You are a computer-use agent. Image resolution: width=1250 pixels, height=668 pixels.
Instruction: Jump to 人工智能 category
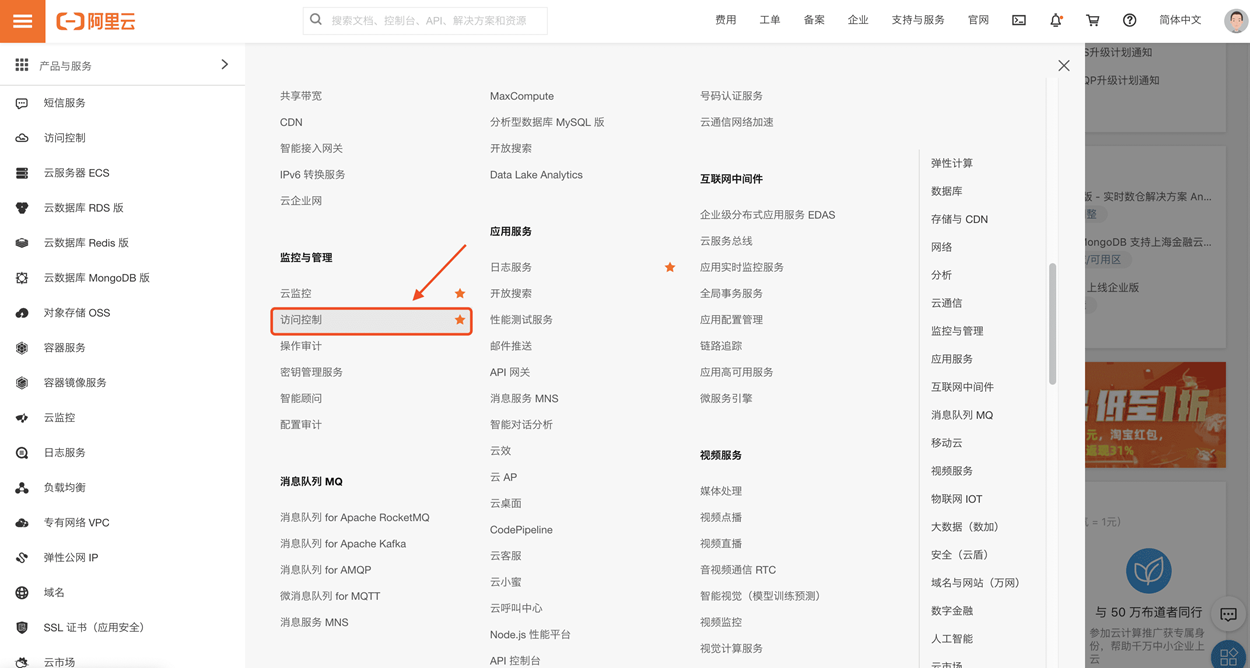pos(952,639)
